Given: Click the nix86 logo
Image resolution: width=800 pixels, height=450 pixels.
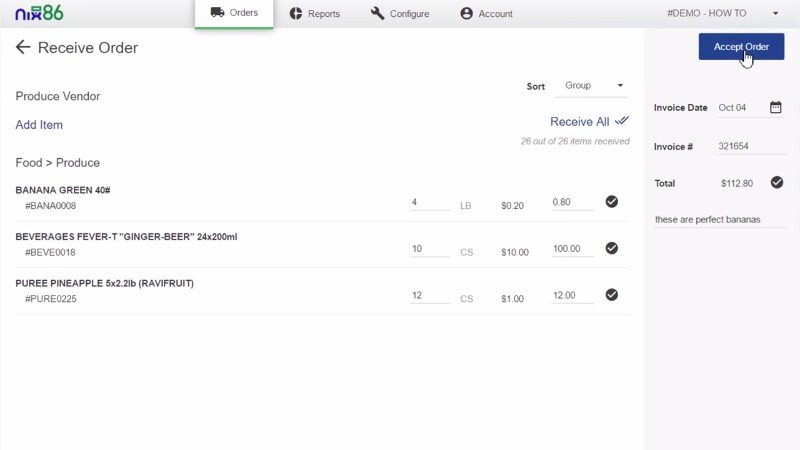Looking at the screenshot, I should click(39, 13).
